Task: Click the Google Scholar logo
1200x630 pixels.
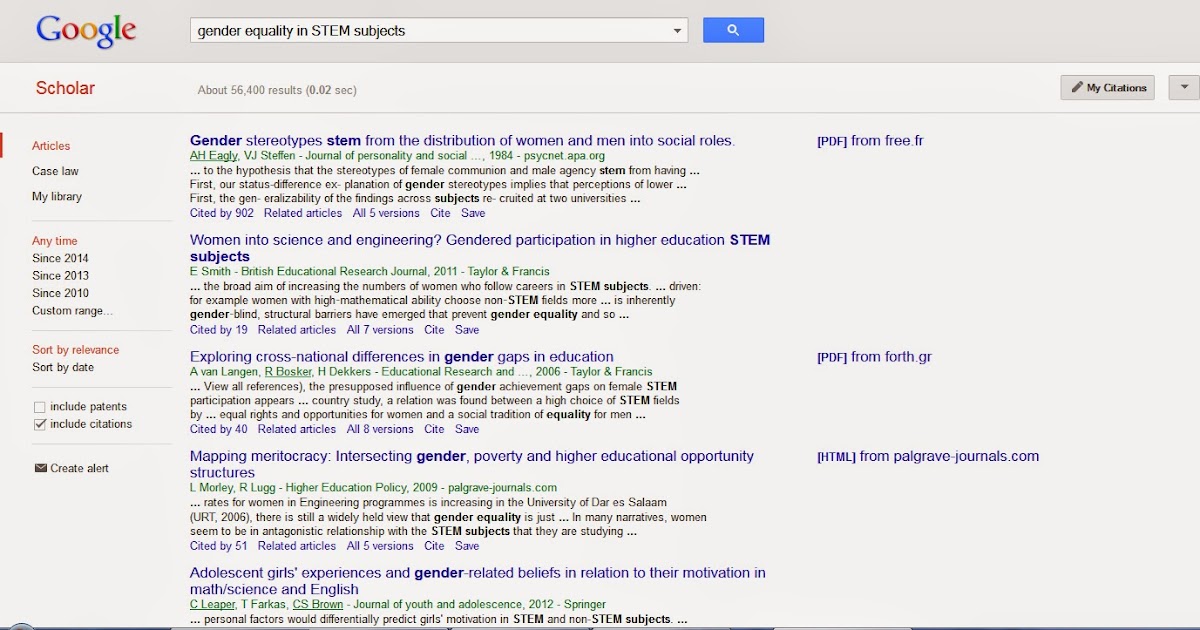Action: click(86, 30)
